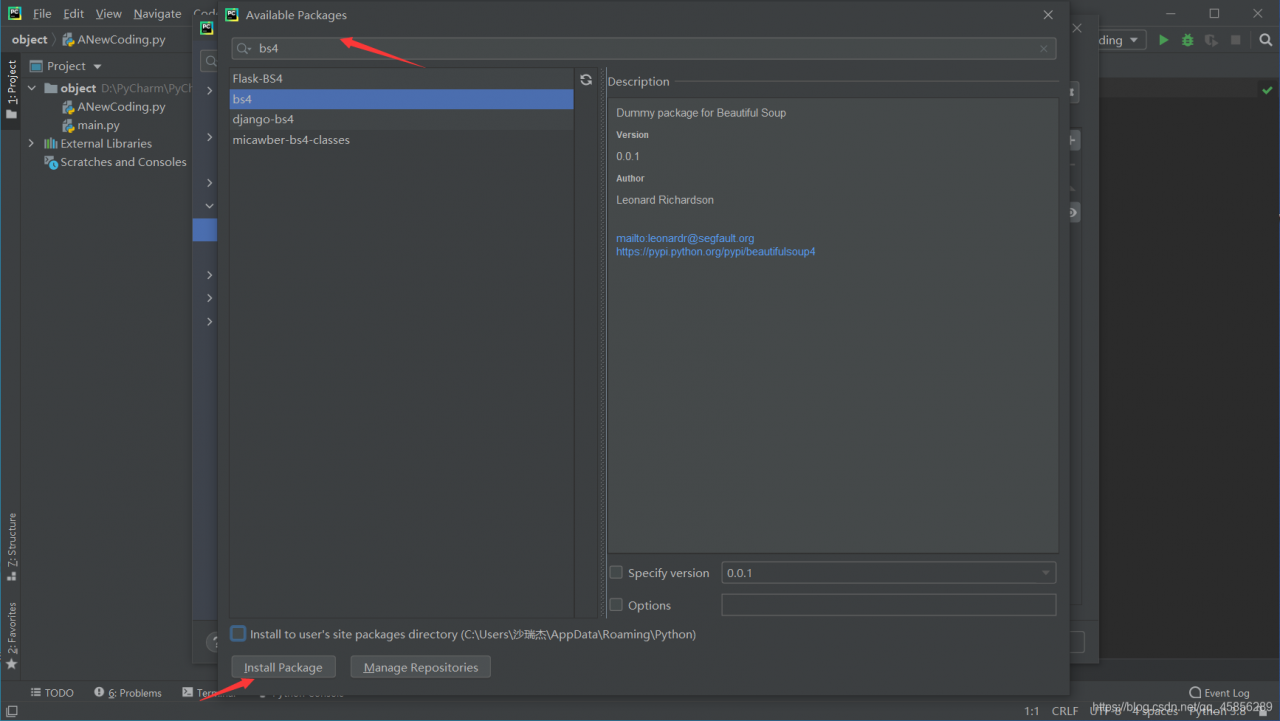Viewport: 1280px width, 721px height.
Task: Click the Scratches and Consoles icon
Action: click(51, 162)
